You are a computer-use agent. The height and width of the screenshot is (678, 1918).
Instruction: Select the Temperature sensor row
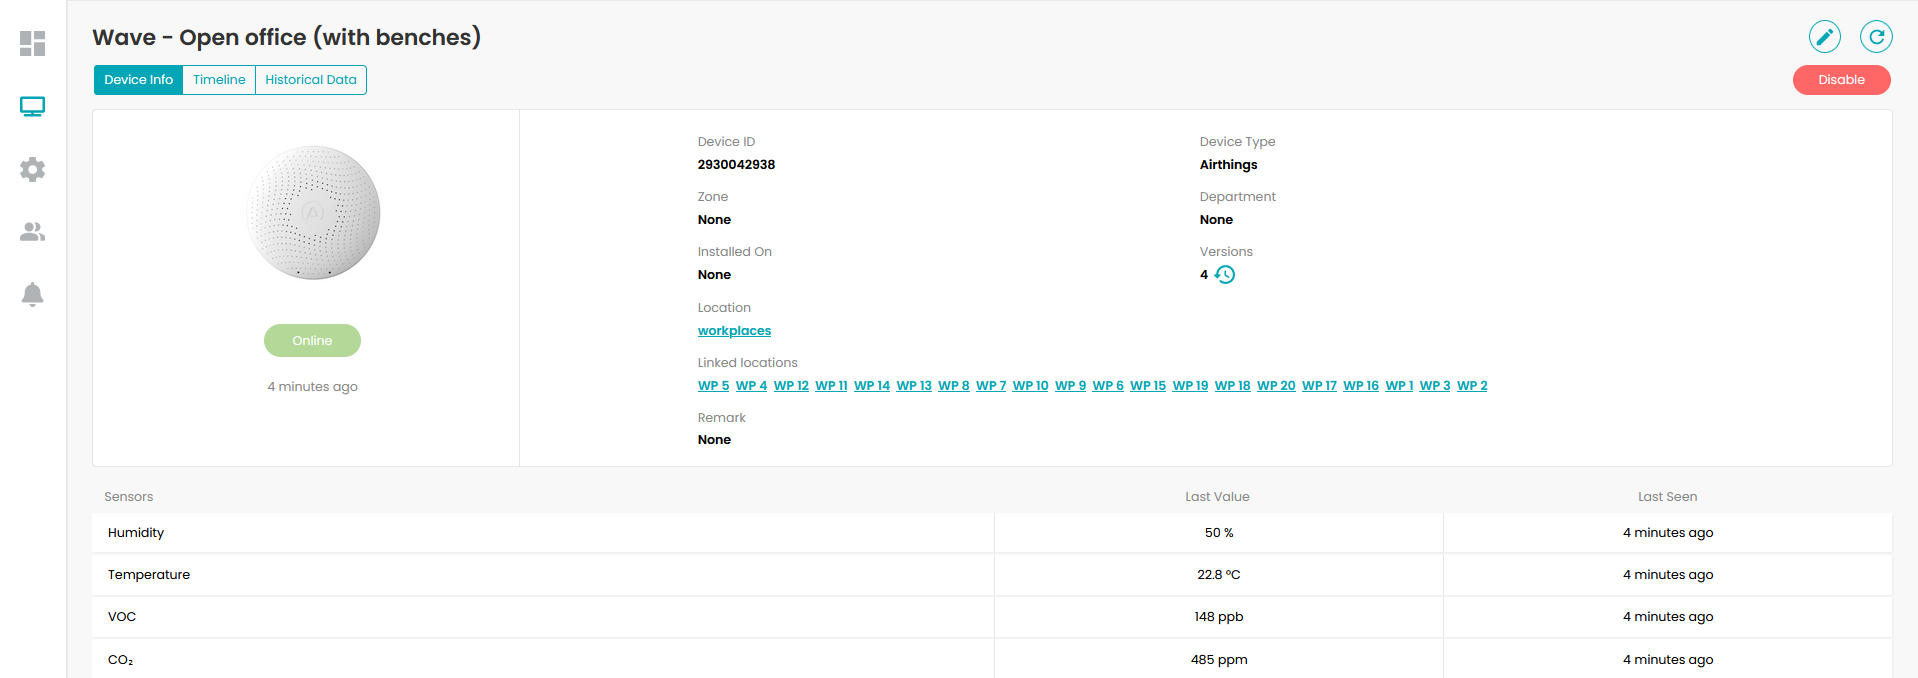click(x=992, y=575)
